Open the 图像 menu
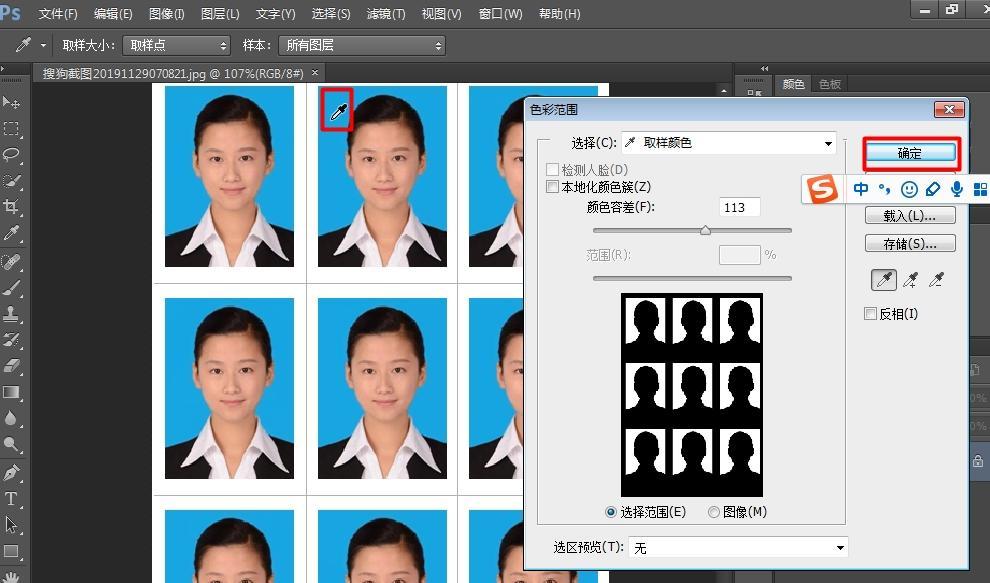 tap(167, 13)
